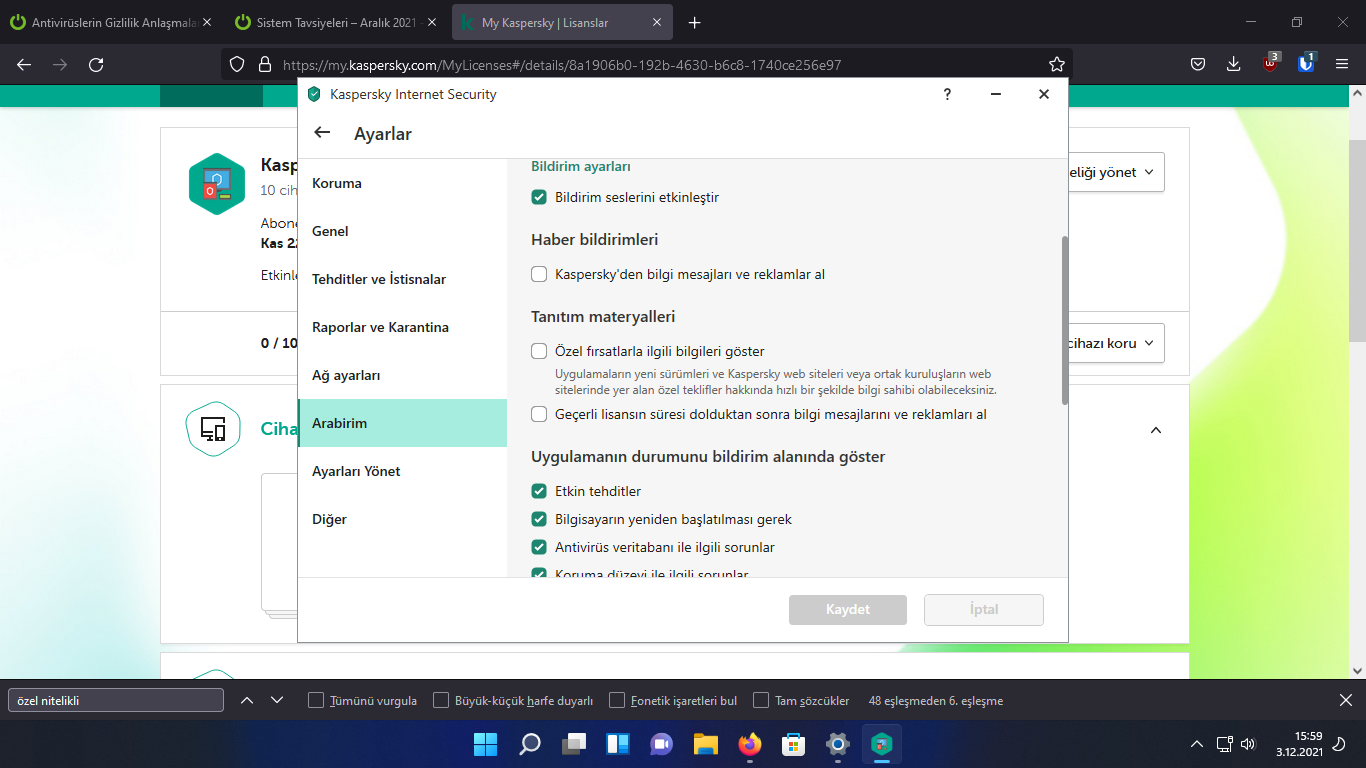Open Kaspersky help question mark
This screenshot has width=1366, height=768.
(947, 94)
